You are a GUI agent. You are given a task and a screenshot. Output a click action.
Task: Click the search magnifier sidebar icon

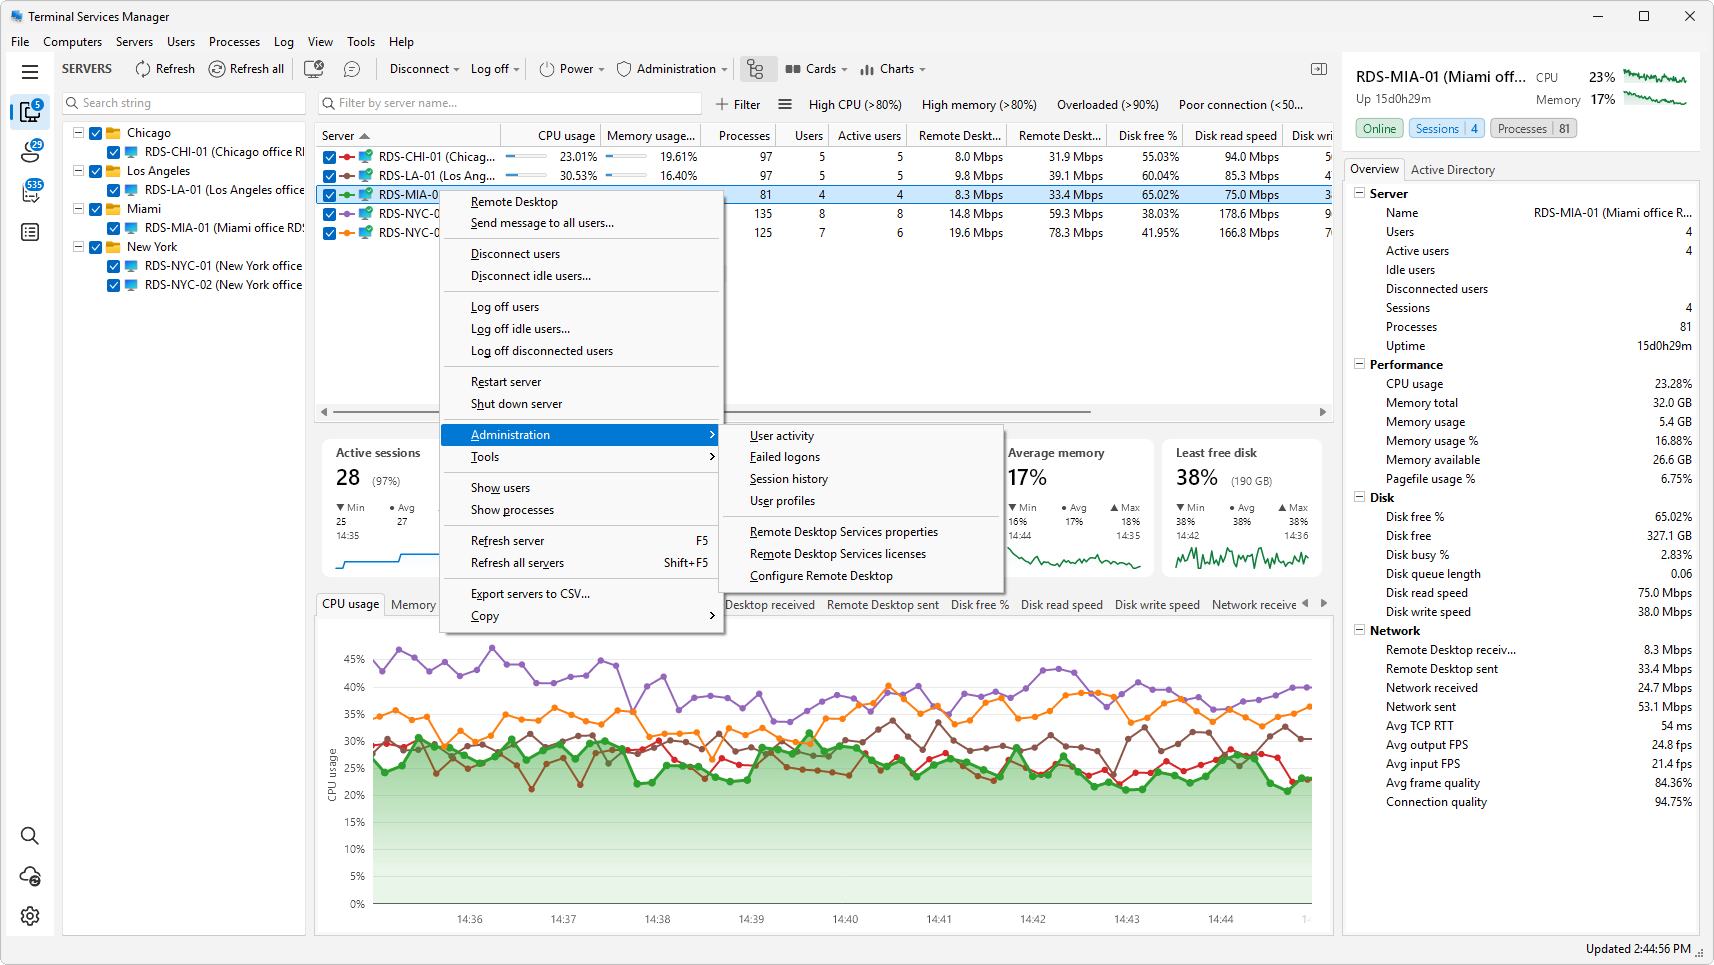(x=30, y=836)
